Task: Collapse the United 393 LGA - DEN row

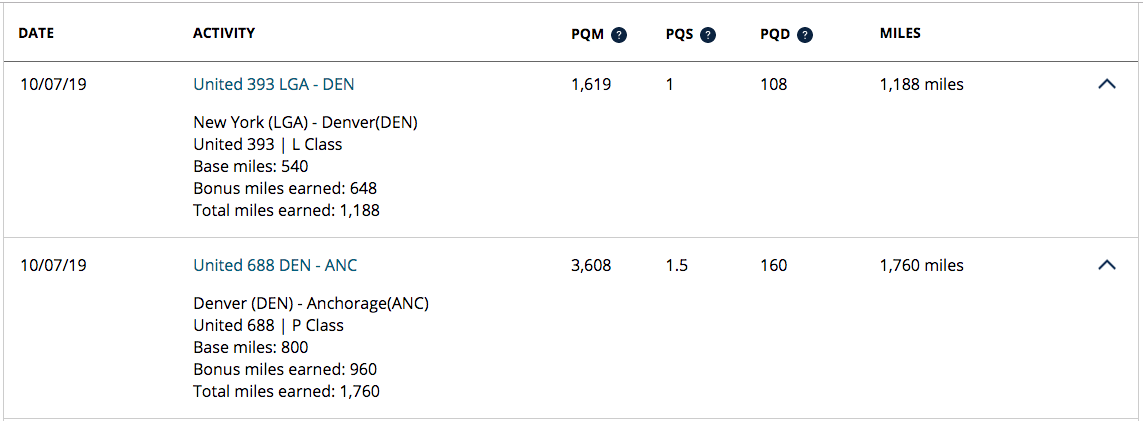Action: [x=1106, y=85]
